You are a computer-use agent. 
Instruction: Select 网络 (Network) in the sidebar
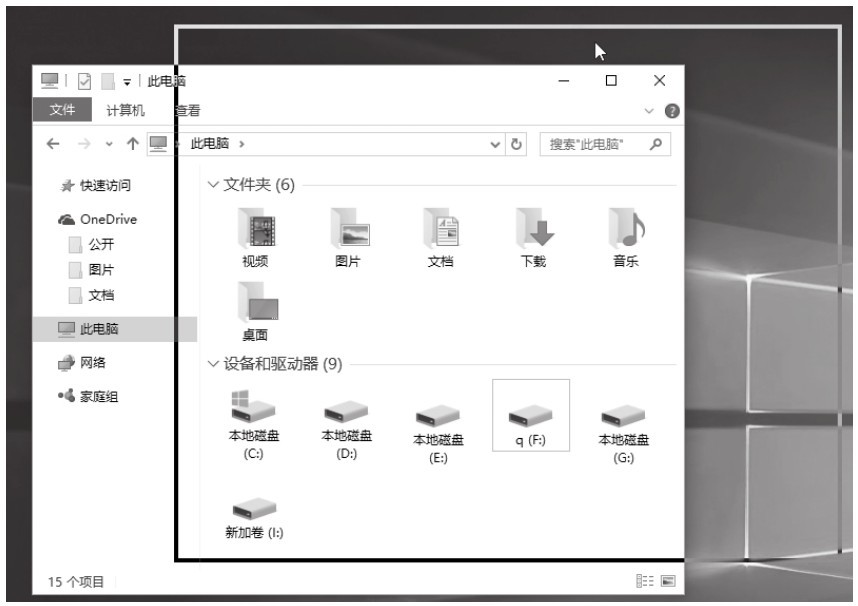[93, 363]
